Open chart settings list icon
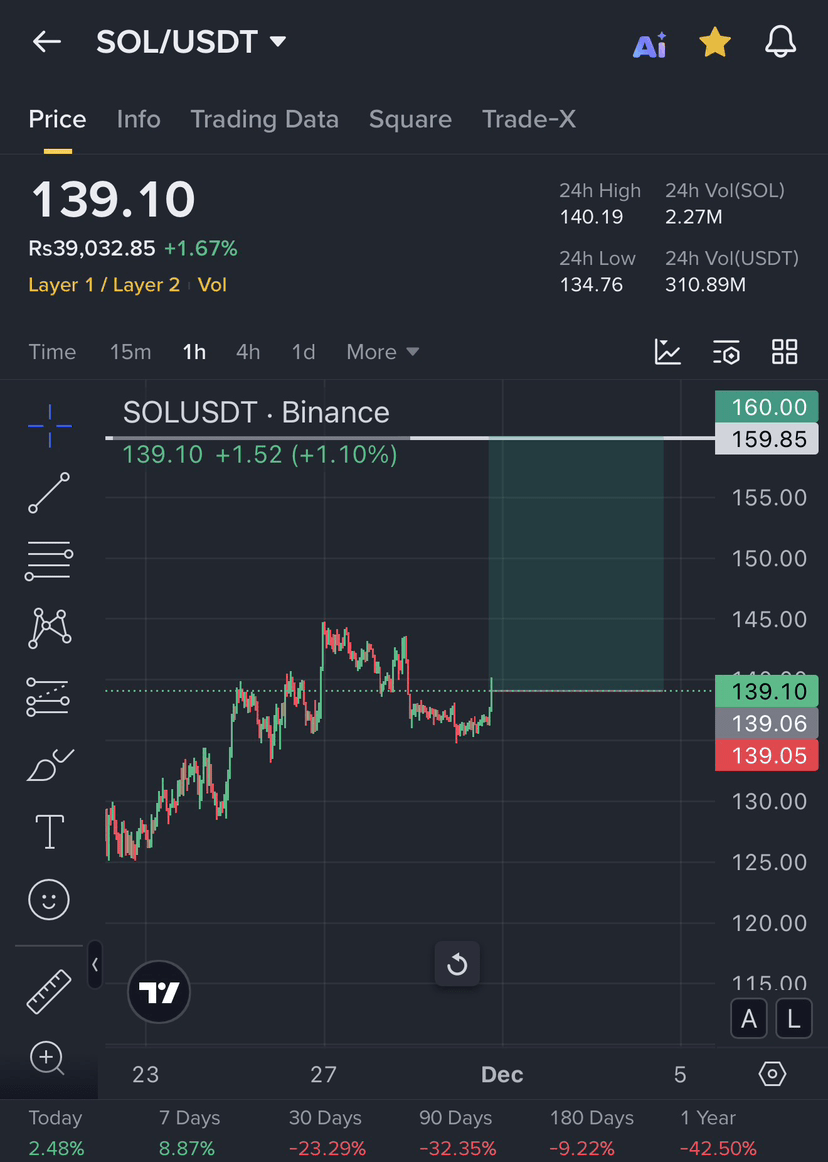 (x=726, y=352)
